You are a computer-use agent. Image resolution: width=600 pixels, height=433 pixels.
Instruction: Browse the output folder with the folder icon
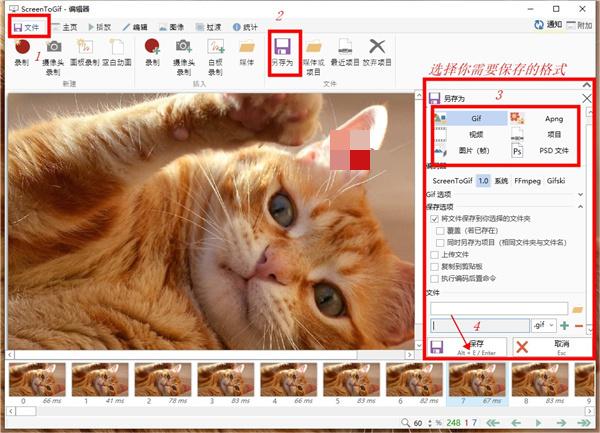pos(577,309)
